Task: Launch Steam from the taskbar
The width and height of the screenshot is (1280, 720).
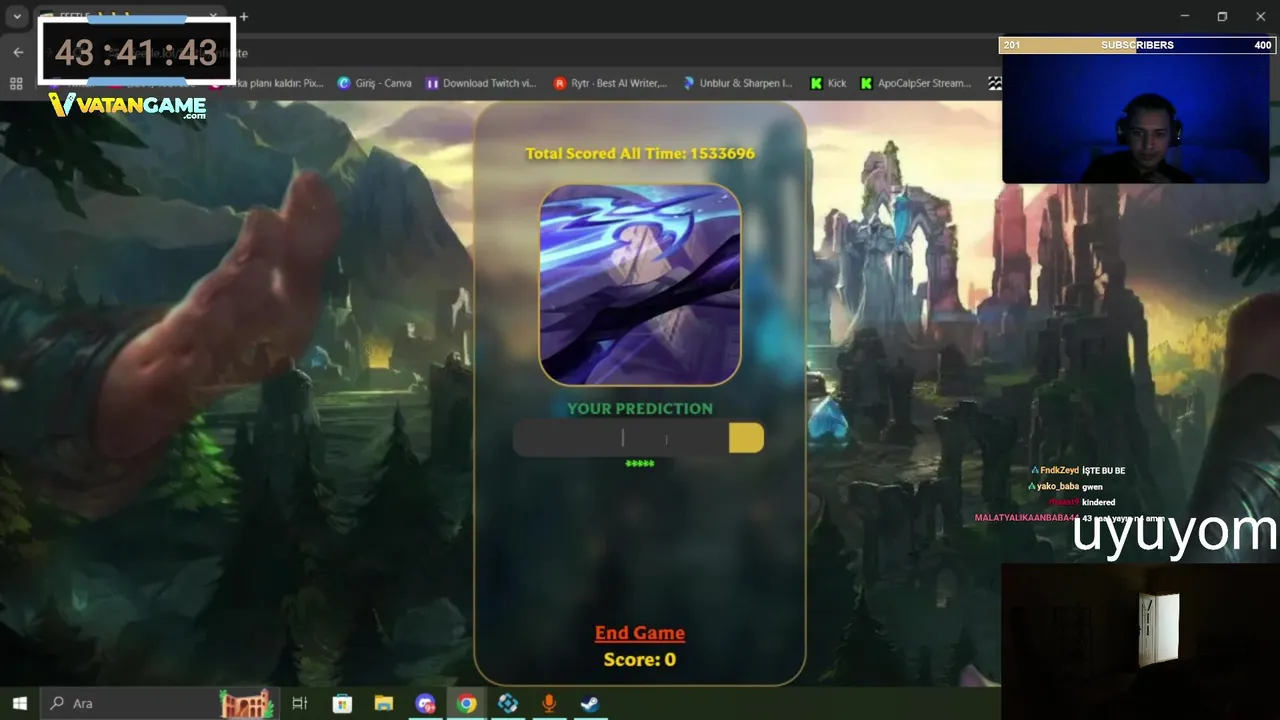Action: click(590, 703)
